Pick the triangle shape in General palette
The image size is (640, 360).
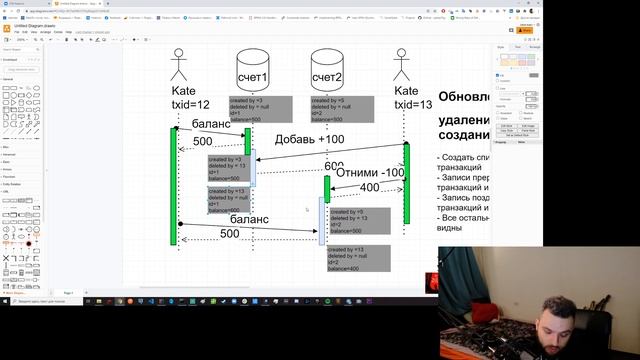[x=13, y=102]
